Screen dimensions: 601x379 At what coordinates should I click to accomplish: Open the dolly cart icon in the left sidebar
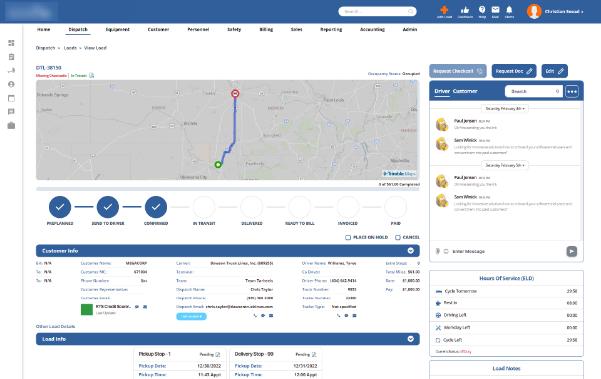click(x=11, y=71)
